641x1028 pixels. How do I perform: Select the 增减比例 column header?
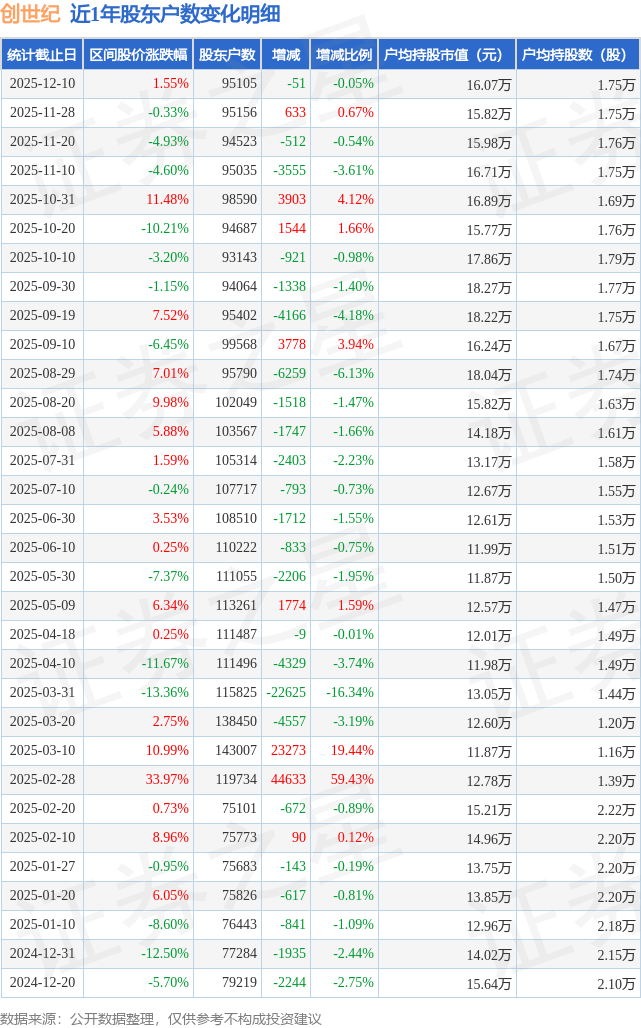pos(344,55)
